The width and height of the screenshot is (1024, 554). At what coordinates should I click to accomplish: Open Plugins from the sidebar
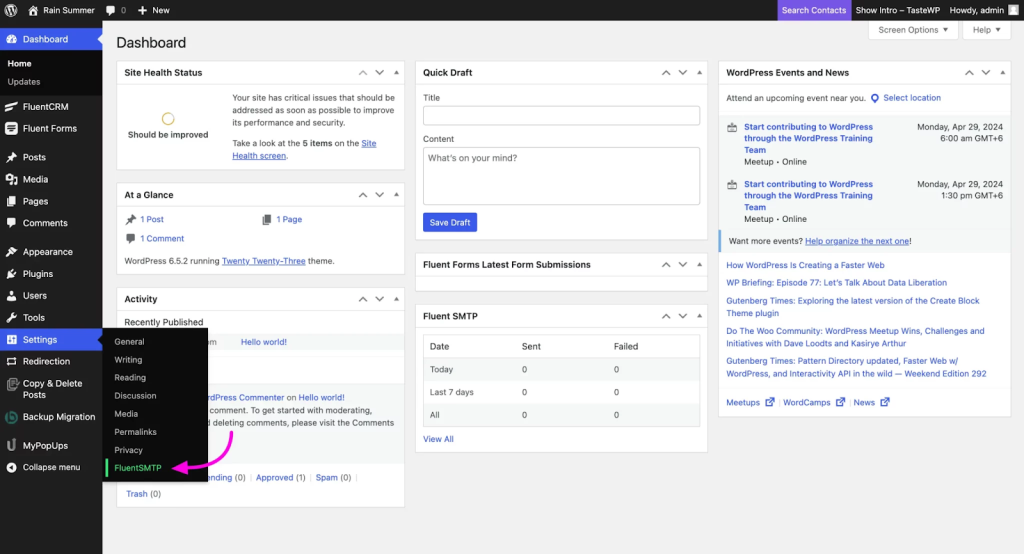(x=38, y=274)
